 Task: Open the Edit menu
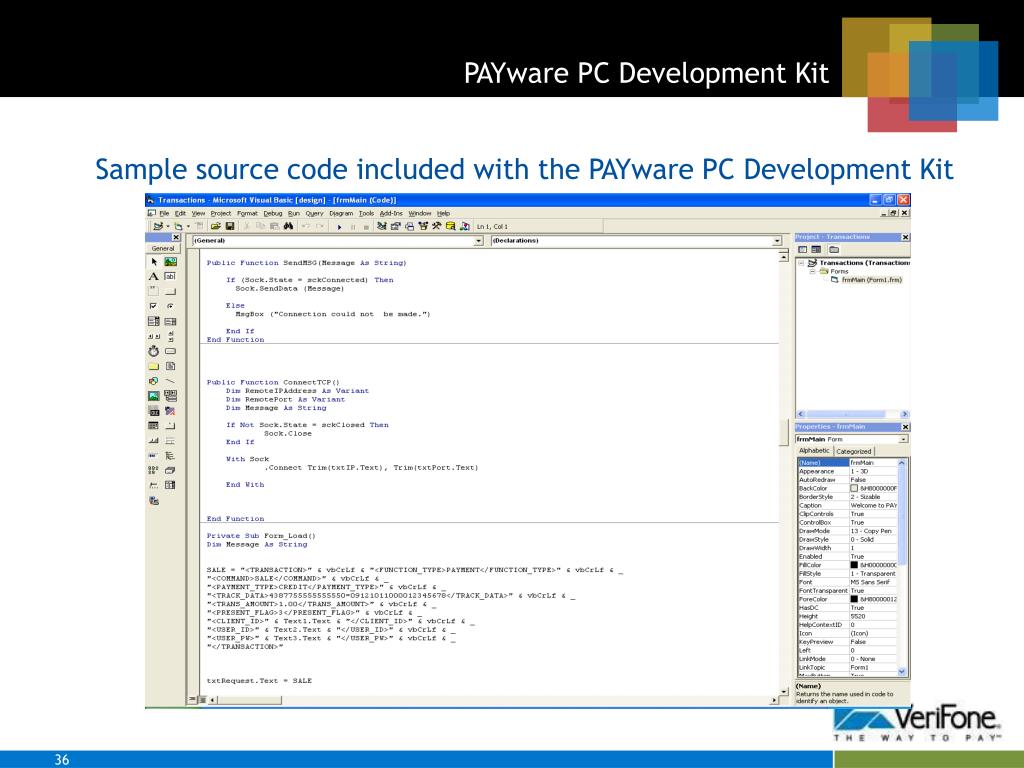pyautogui.click(x=180, y=214)
